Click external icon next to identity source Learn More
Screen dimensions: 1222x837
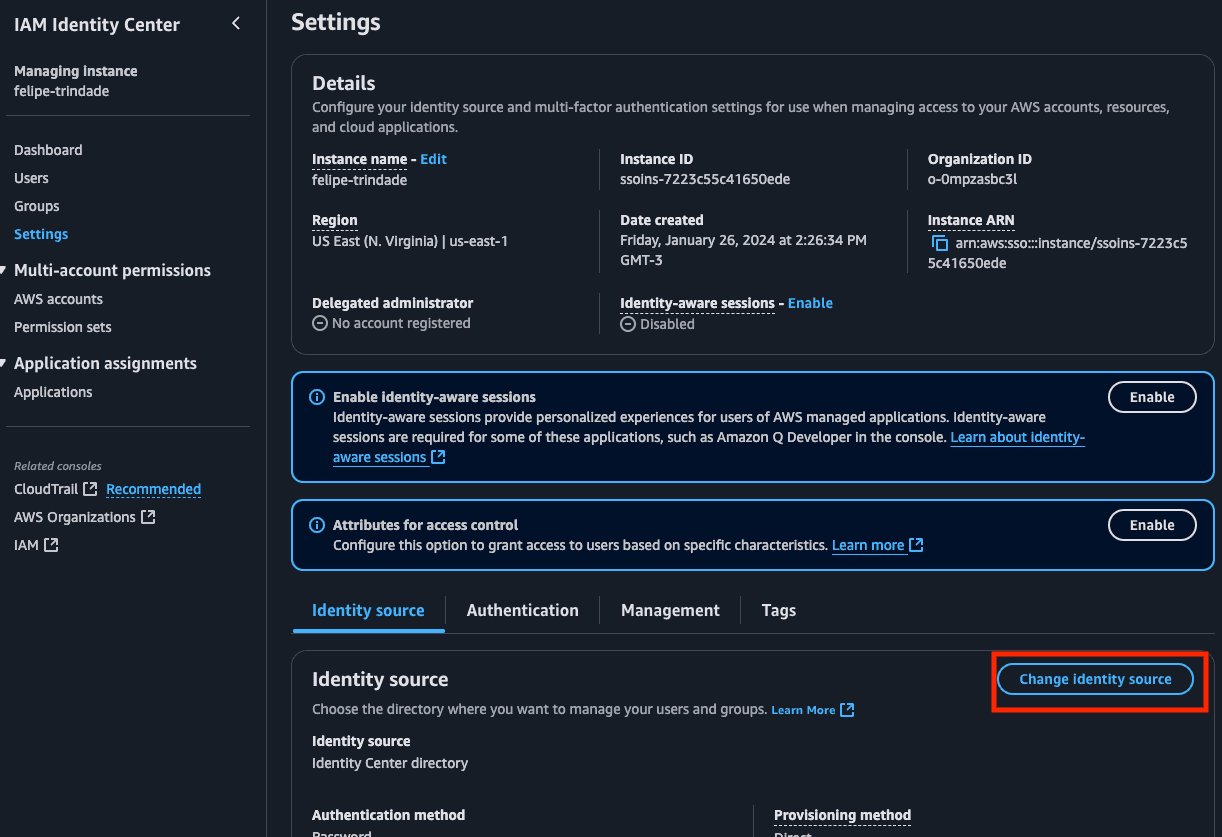[847, 710]
